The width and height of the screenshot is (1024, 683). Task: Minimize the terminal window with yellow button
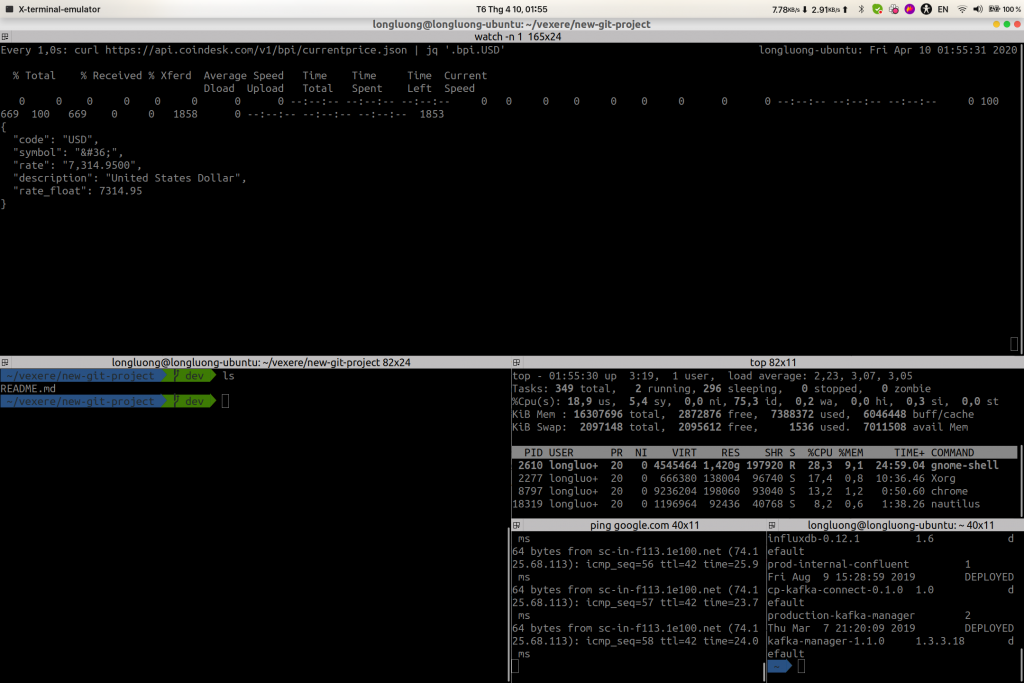tap(996, 24)
